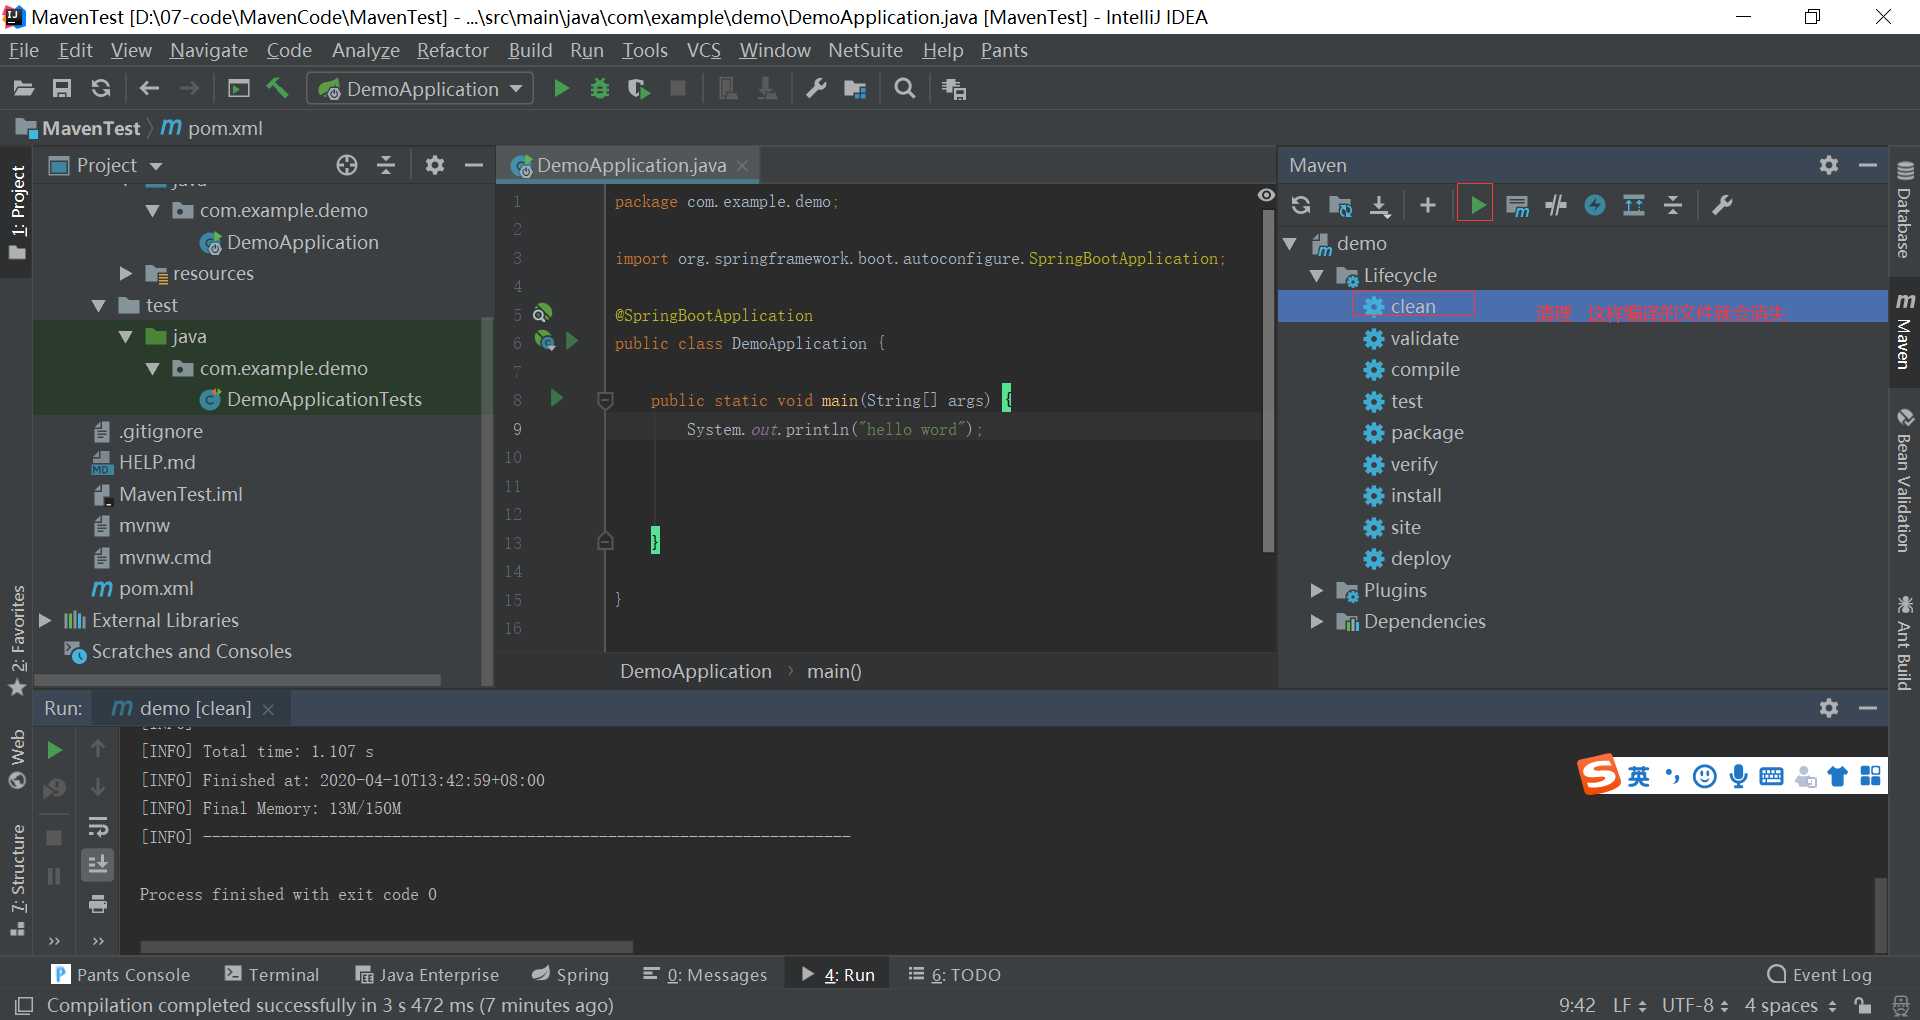Viewport: 1920px width, 1020px height.
Task: Hide the Project panel with minus icon
Action: [x=474, y=165]
